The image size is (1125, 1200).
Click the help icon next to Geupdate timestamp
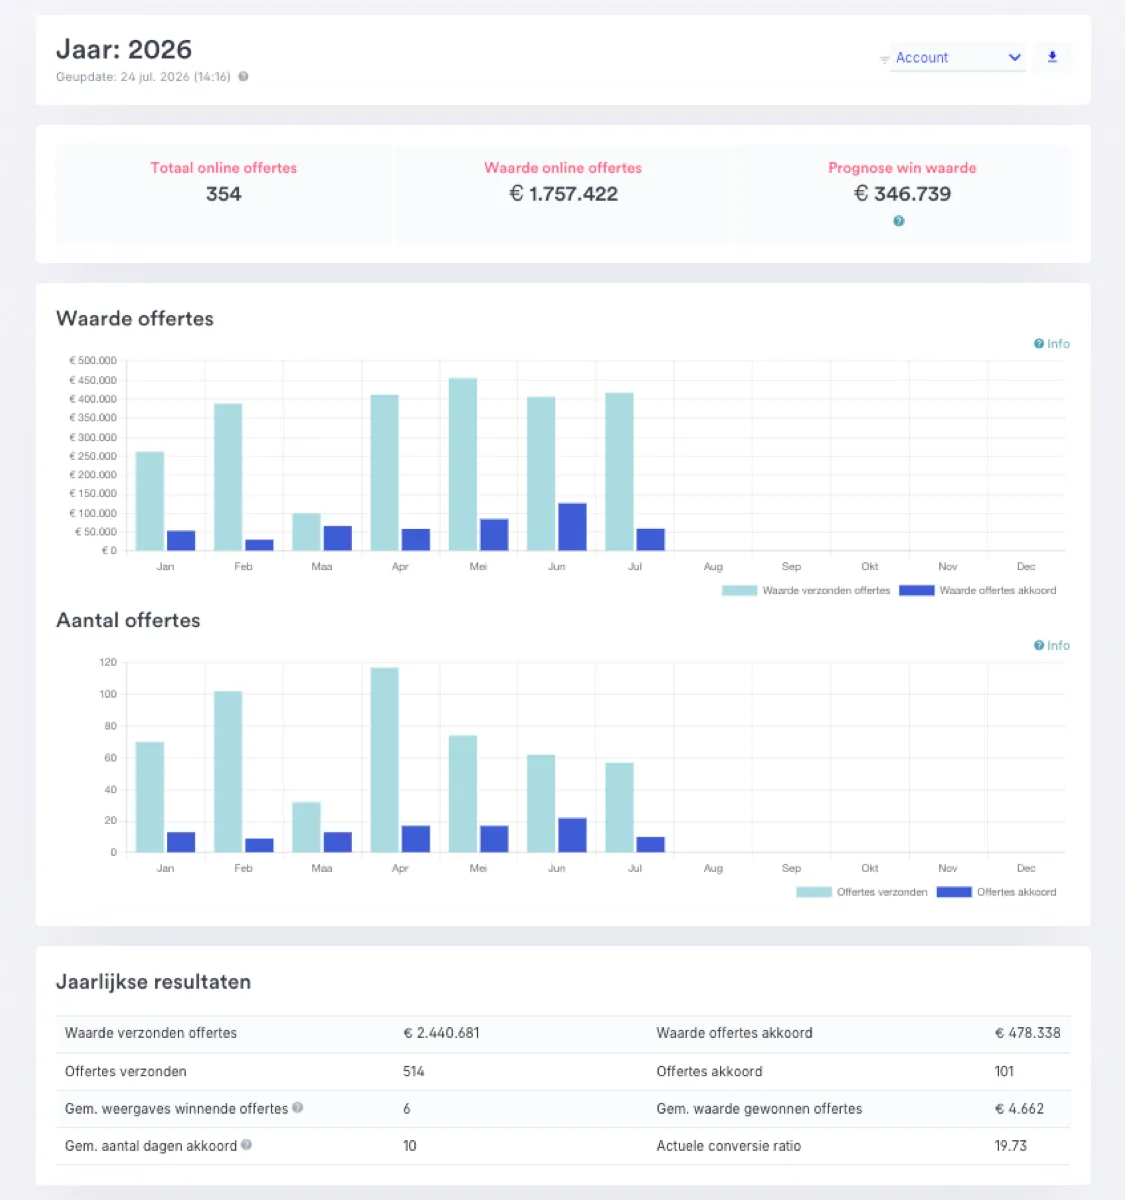click(243, 77)
